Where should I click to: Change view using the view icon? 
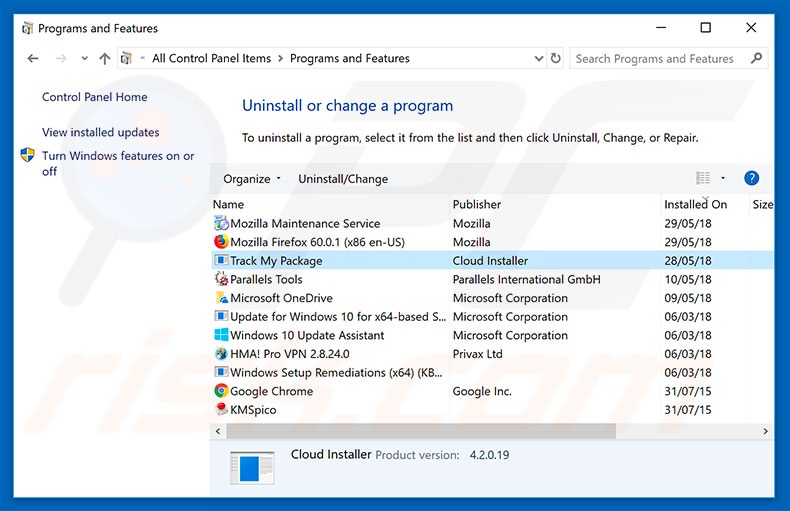point(703,178)
